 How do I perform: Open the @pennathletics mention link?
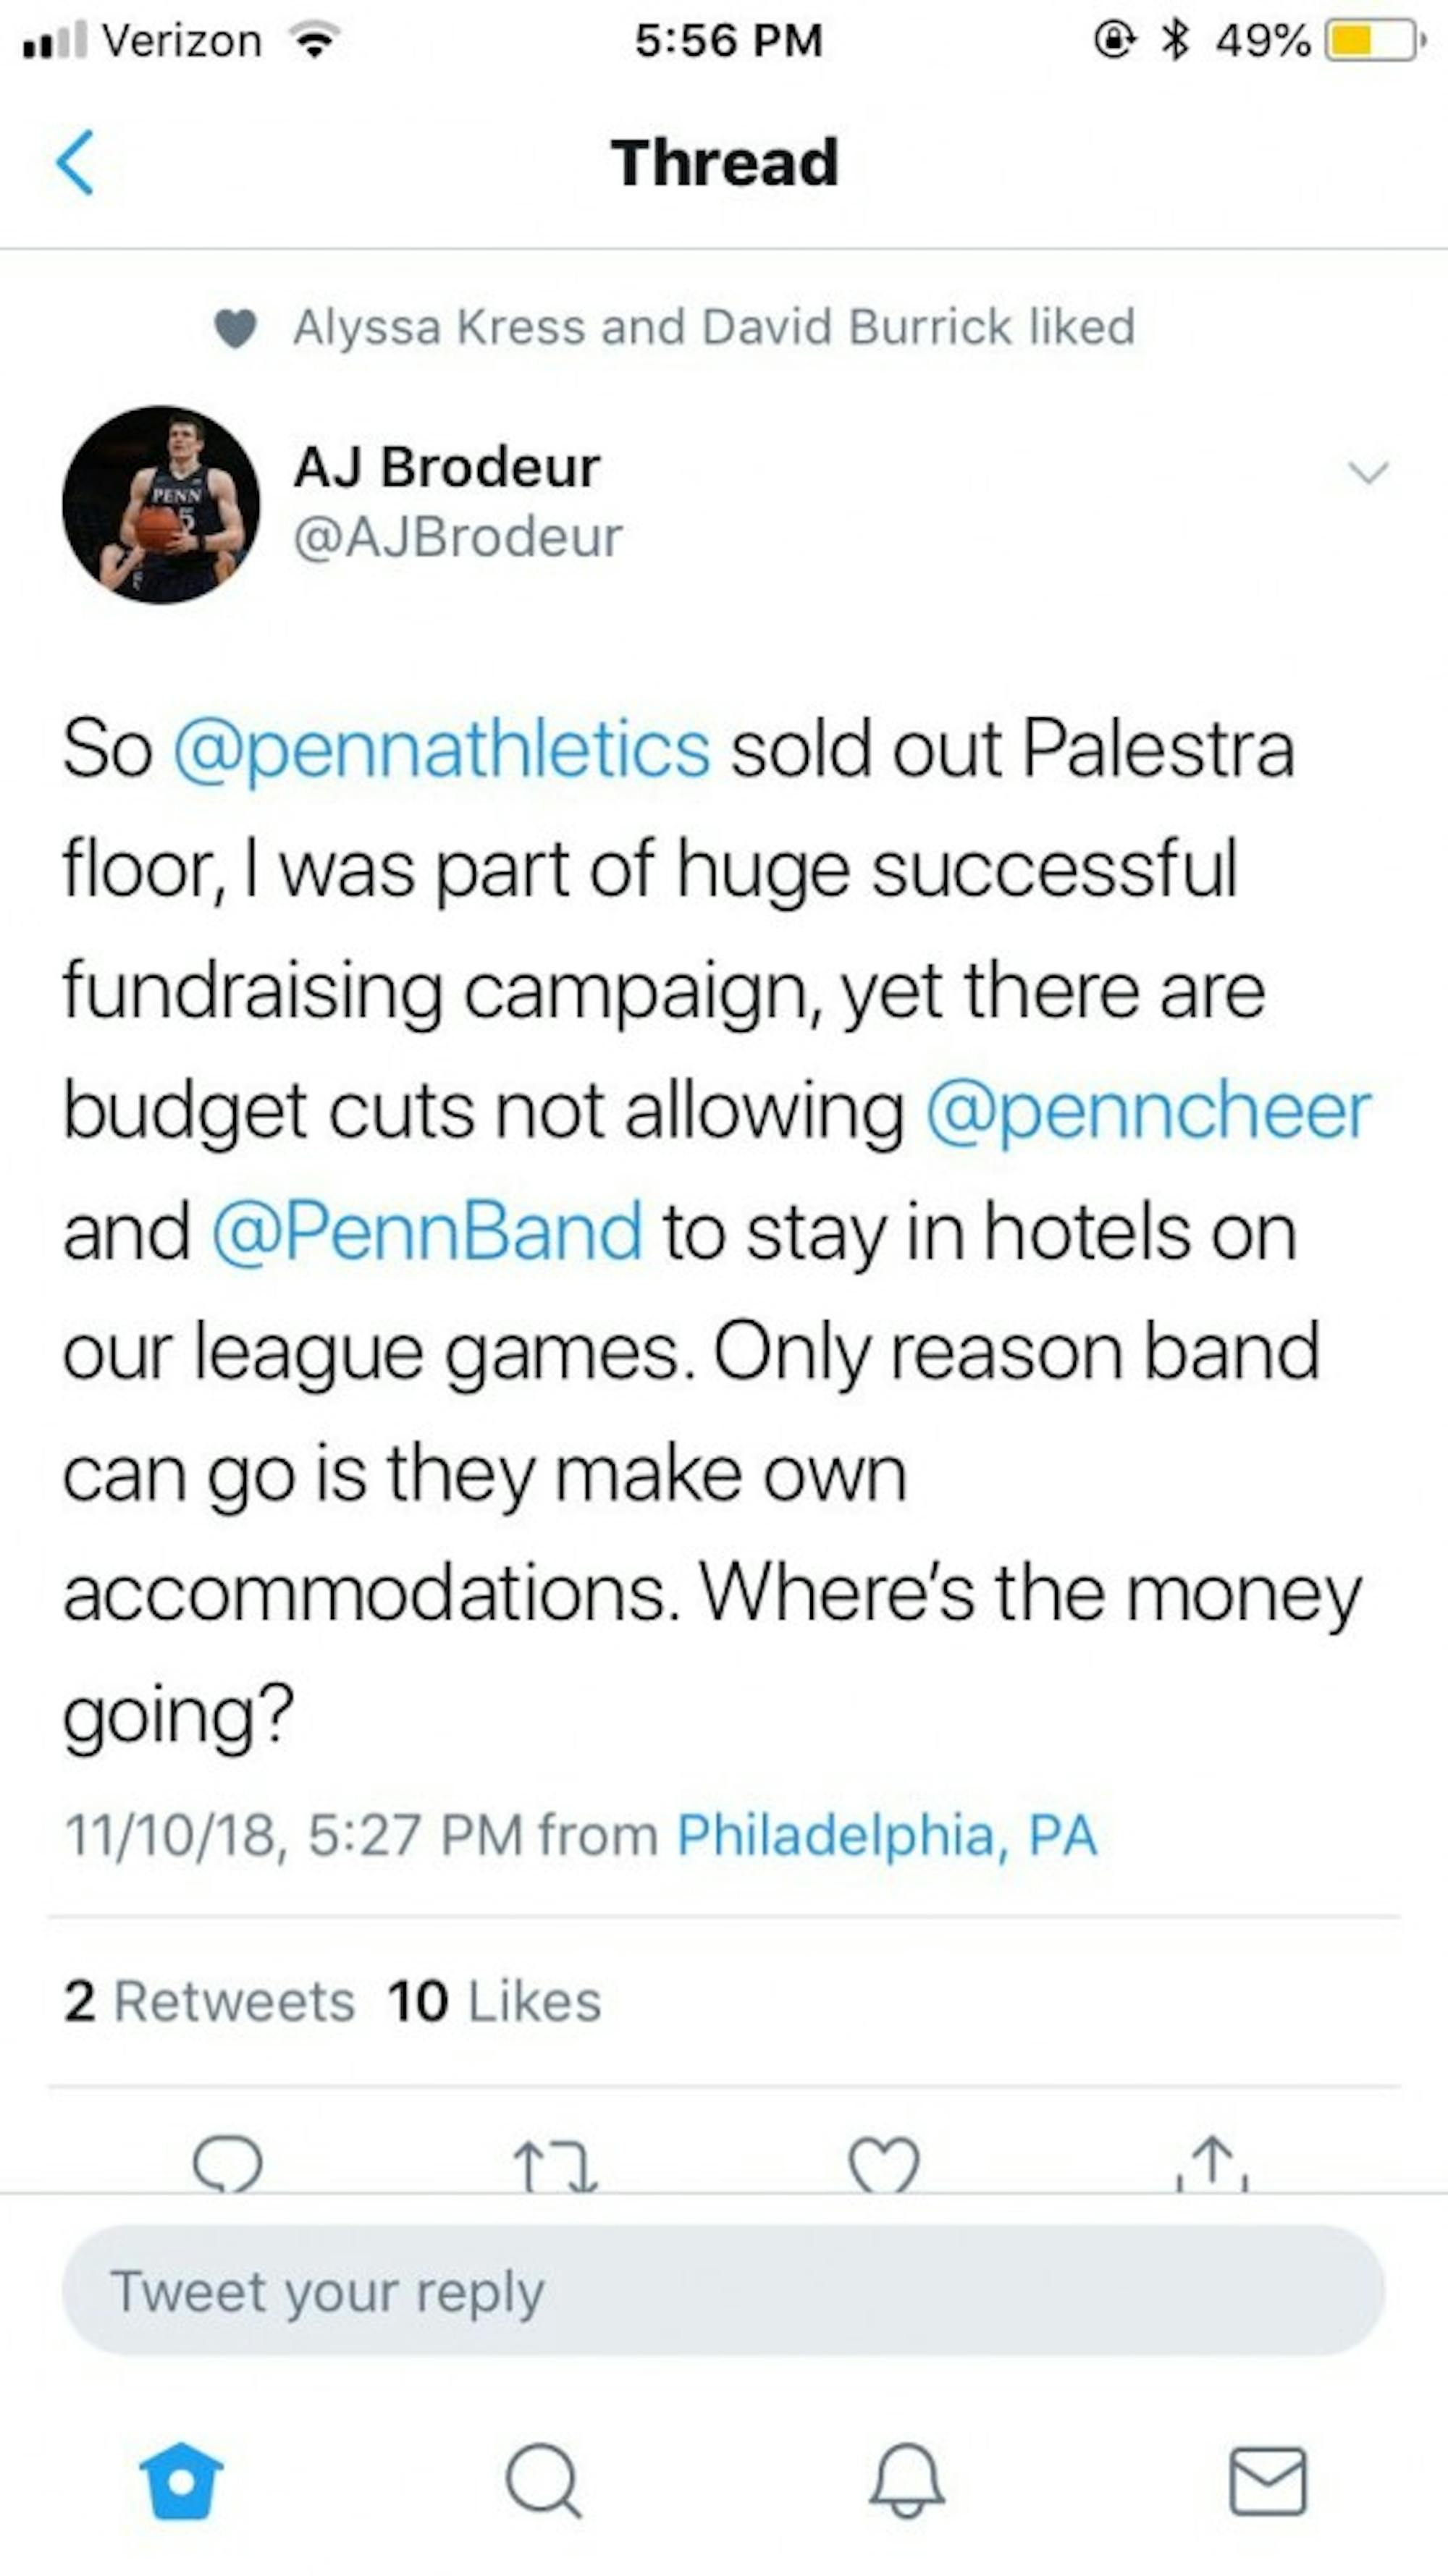[442, 750]
